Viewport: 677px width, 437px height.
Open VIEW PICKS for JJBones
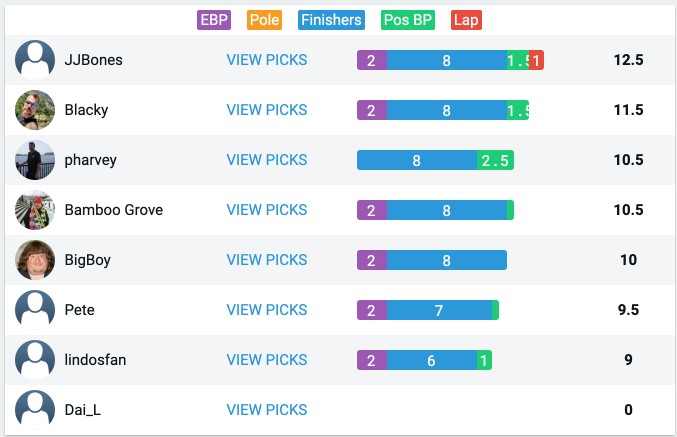267,60
